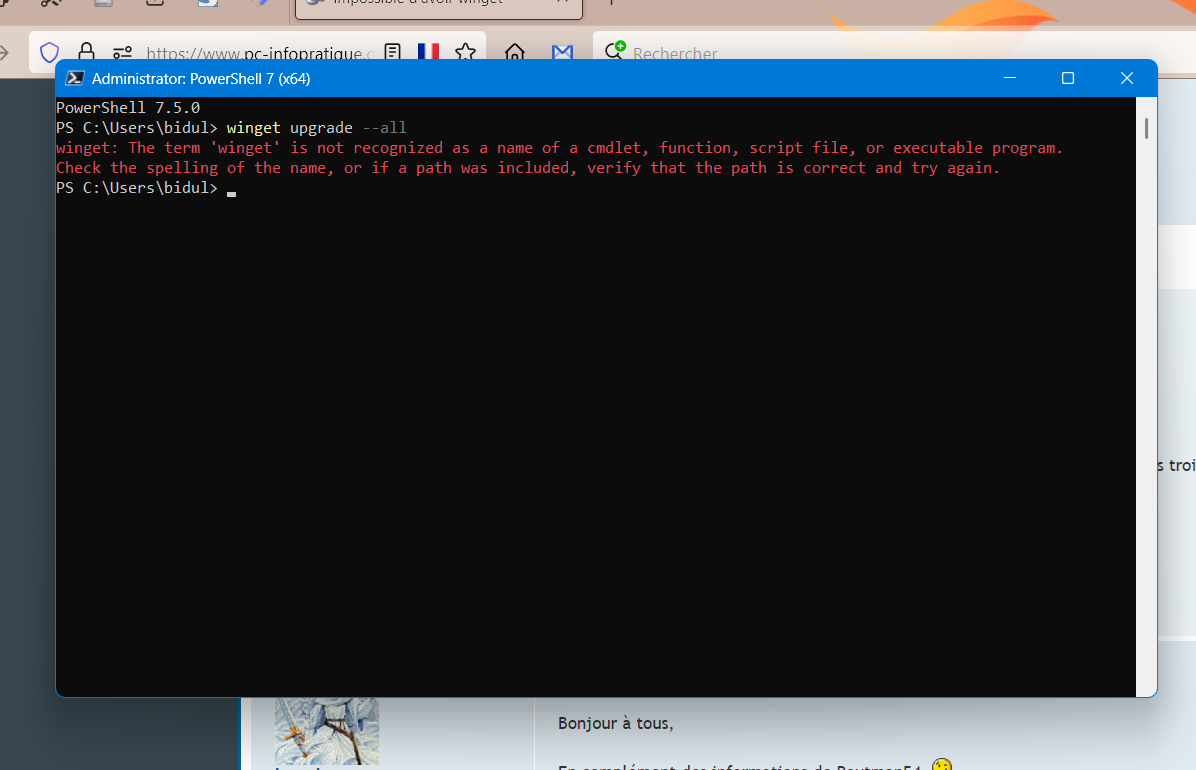Click the 'winget upgrade --all' command text
The image size is (1196, 770).
pos(317,127)
